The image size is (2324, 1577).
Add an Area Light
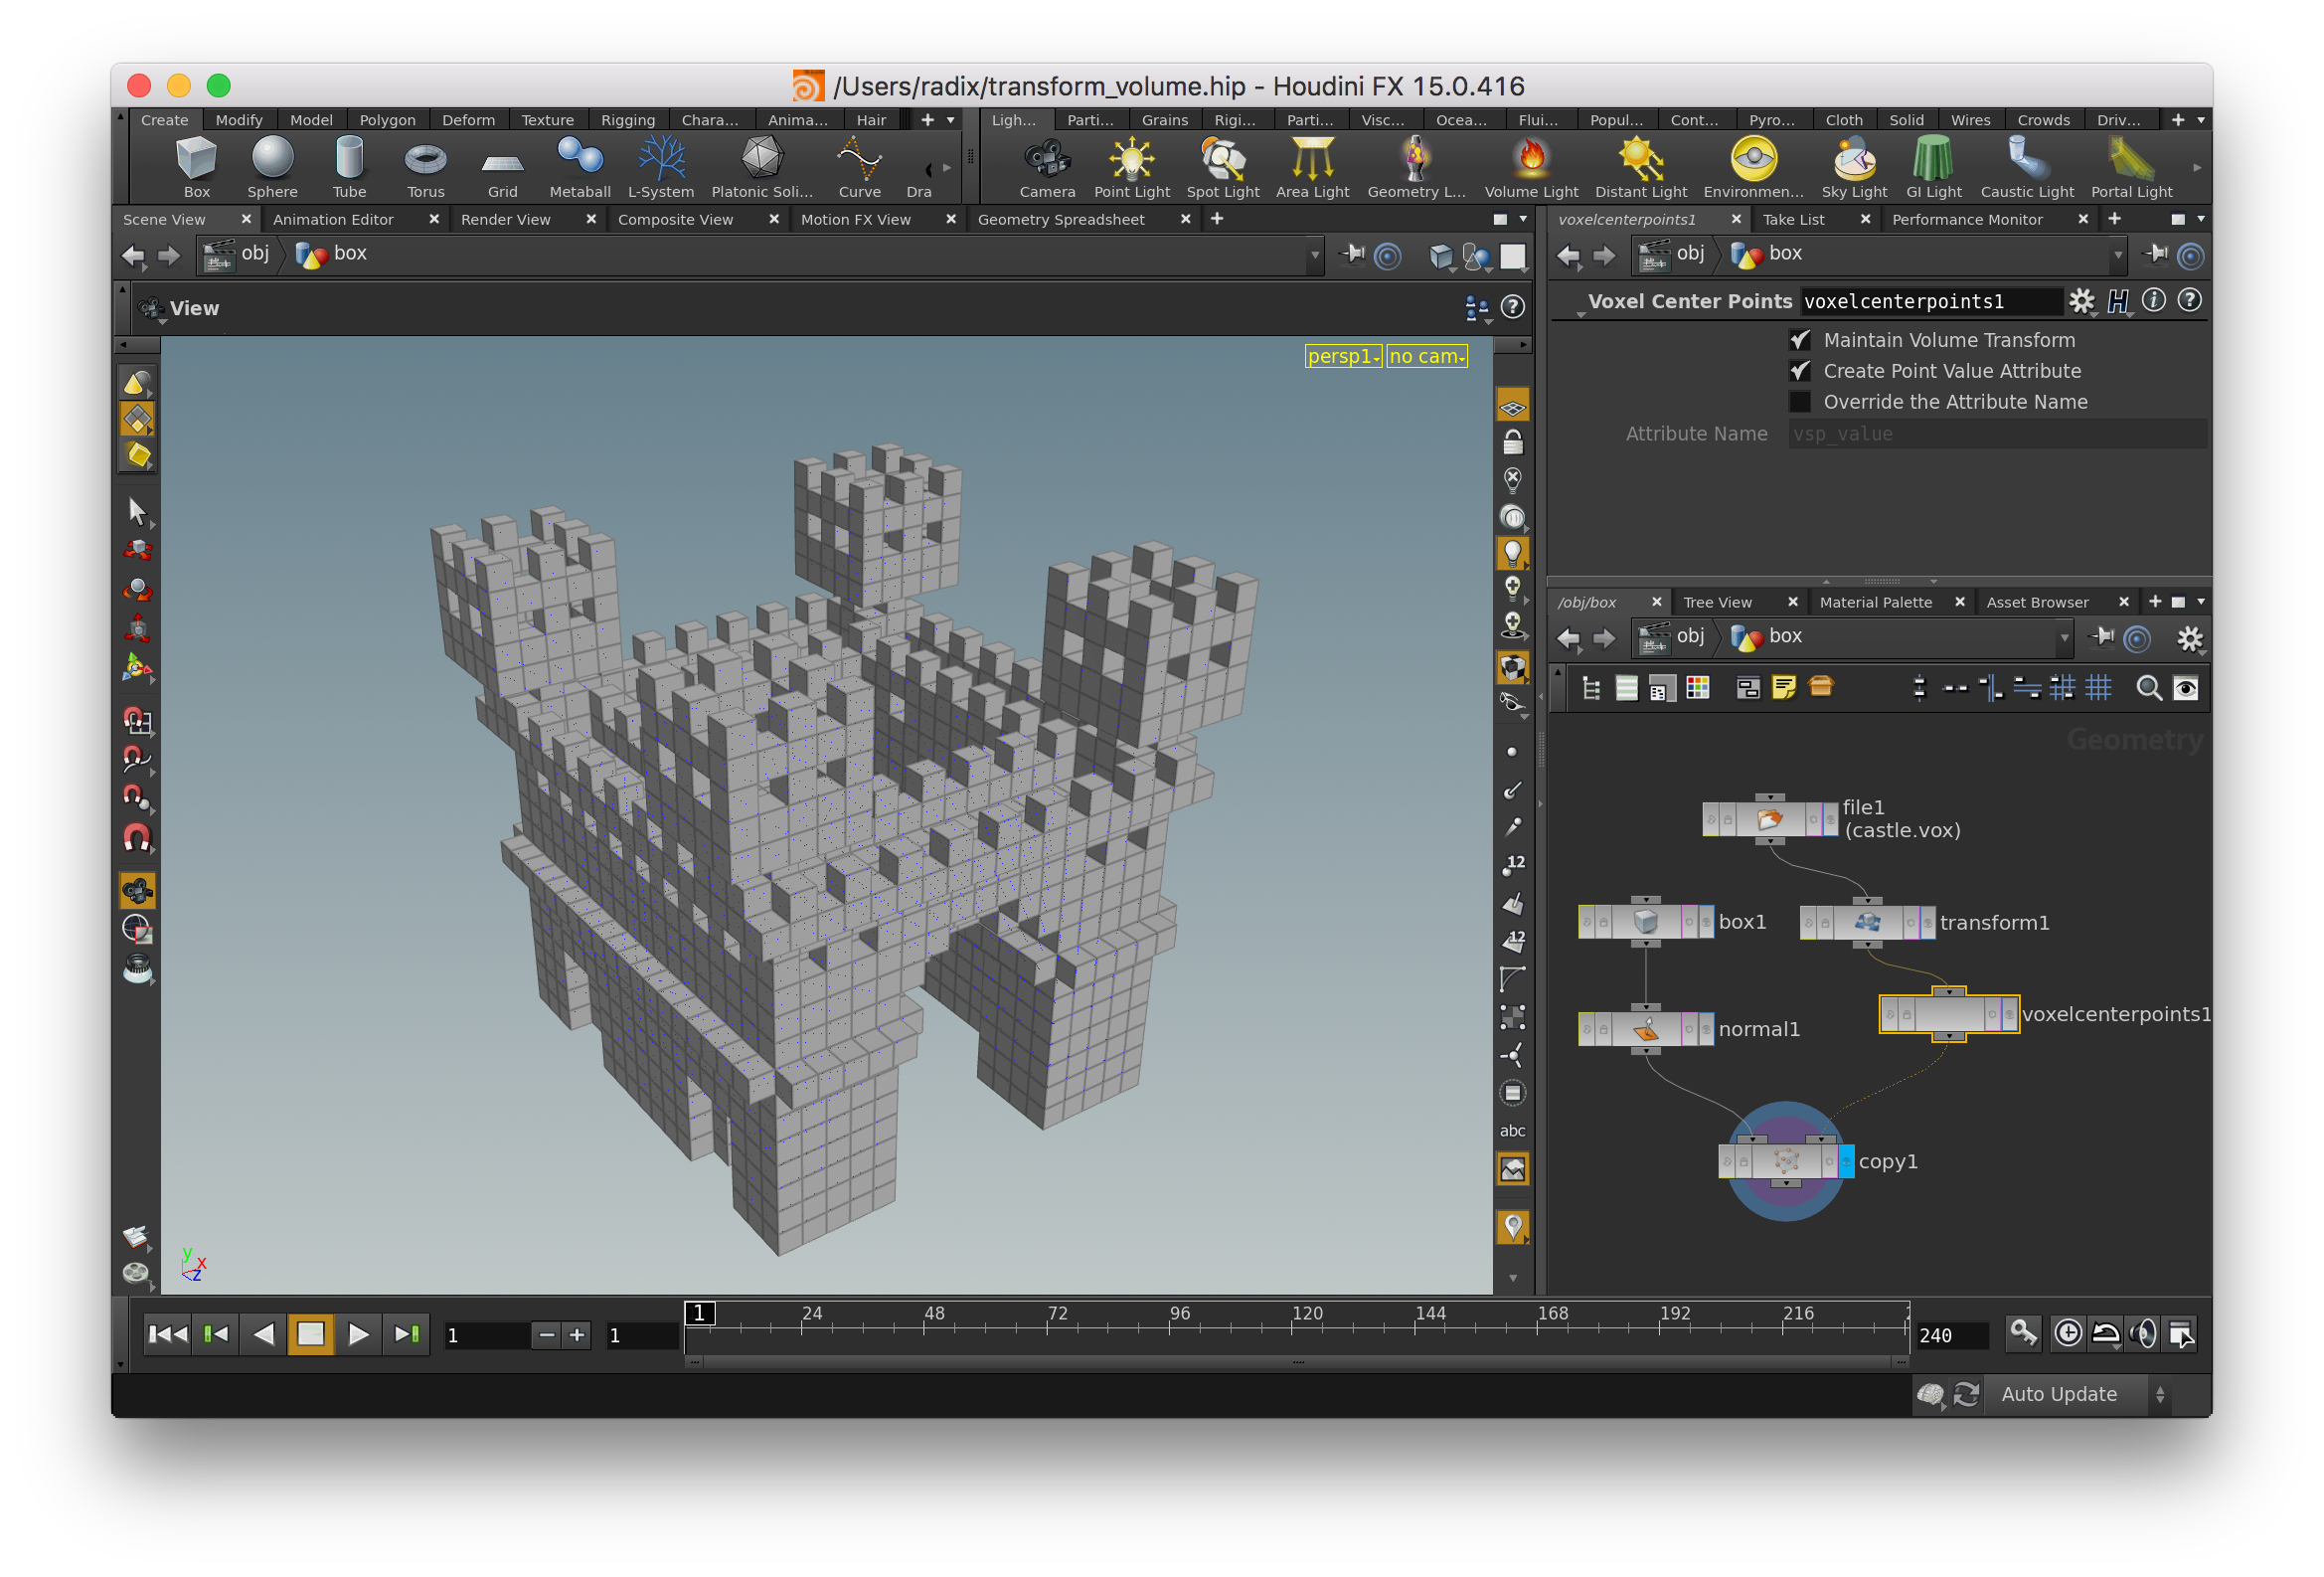point(1312,167)
